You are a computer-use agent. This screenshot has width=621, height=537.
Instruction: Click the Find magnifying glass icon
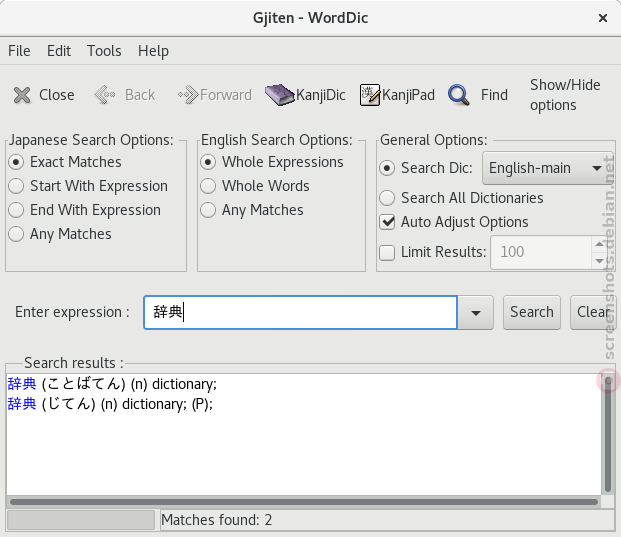[459, 95]
